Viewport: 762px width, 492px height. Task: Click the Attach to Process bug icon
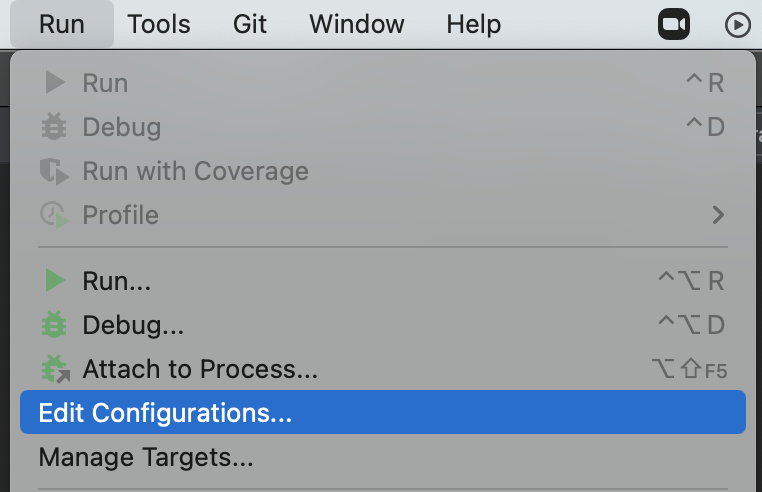click(54, 369)
